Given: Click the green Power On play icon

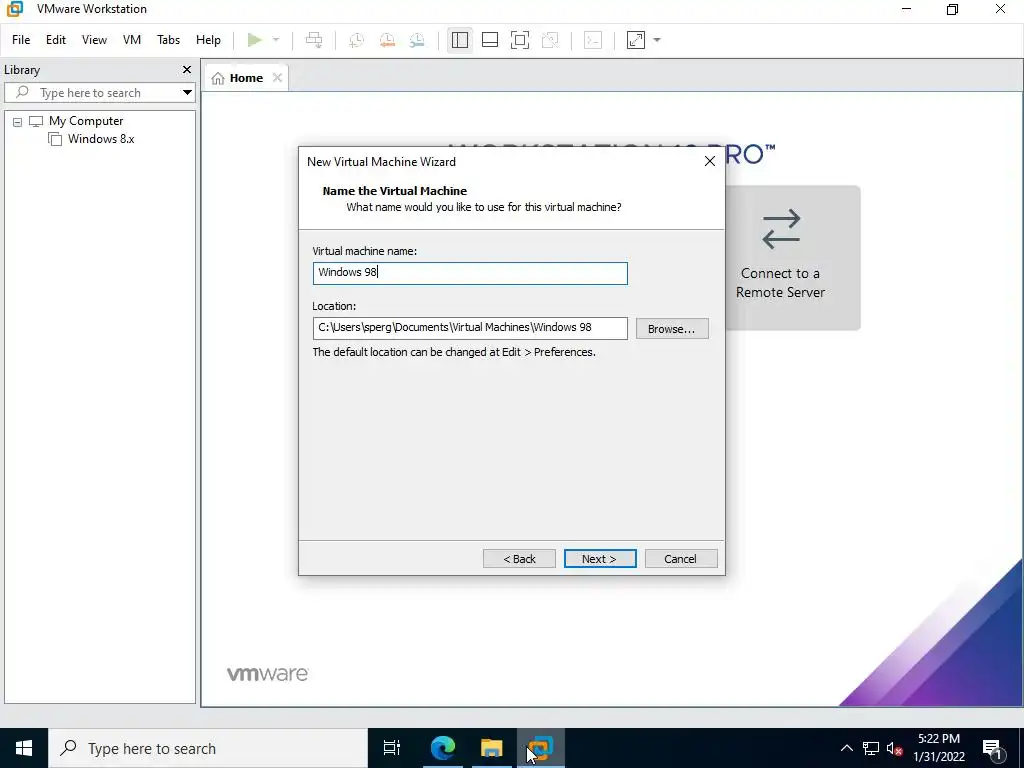Looking at the screenshot, I should [x=255, y=40].
